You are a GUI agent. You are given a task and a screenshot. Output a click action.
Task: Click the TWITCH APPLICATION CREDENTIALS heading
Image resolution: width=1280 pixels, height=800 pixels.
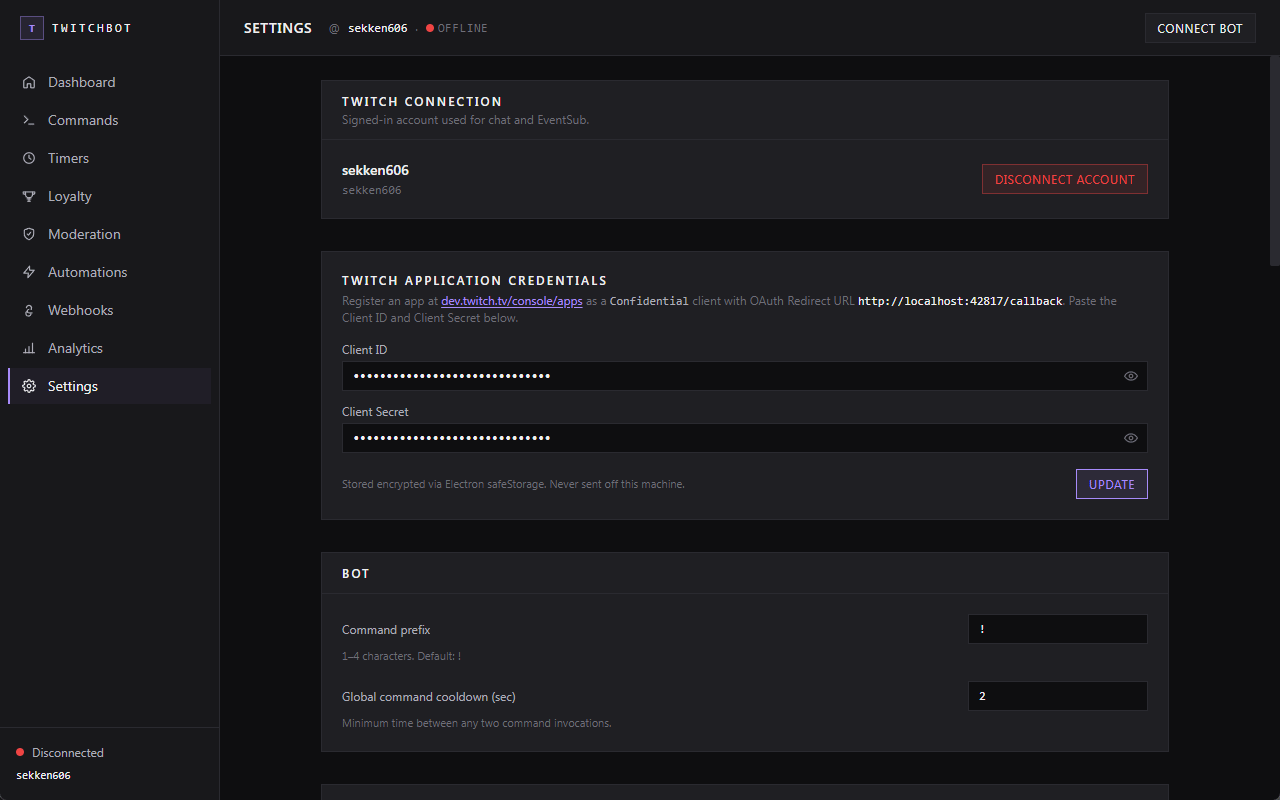point(474,281)
